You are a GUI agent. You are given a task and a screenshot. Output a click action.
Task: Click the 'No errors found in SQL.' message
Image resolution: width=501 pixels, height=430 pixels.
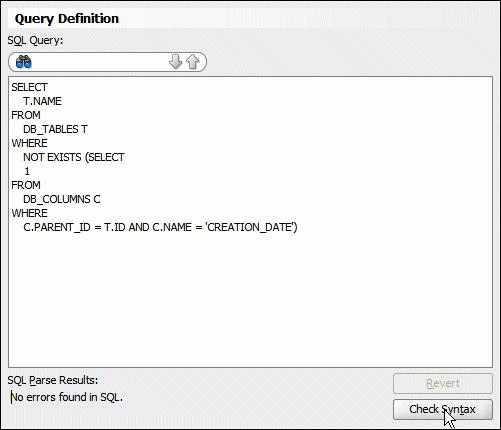[x=67, y=397]
